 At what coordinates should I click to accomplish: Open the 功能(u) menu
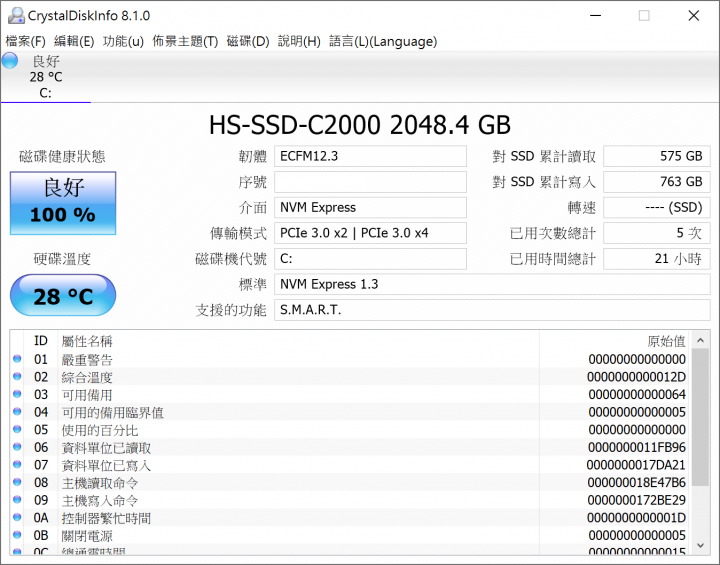123,41
